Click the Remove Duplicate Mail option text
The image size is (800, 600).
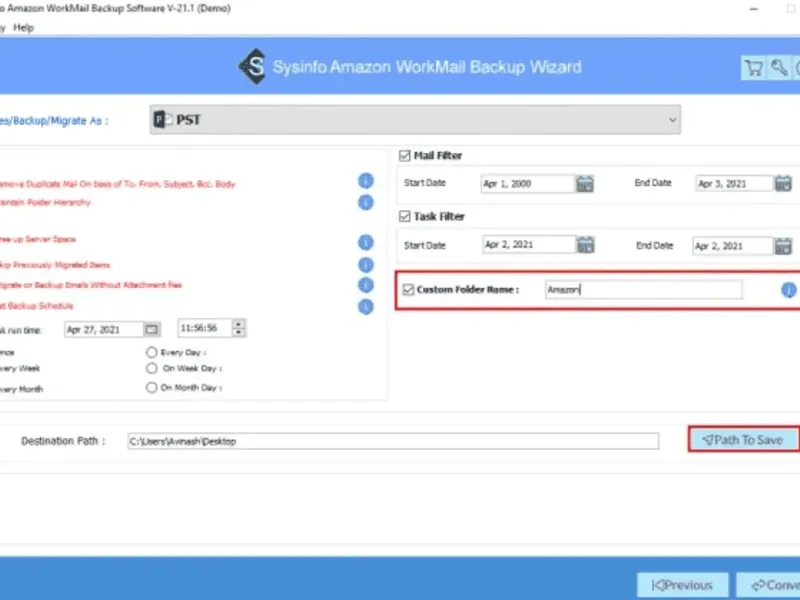coord(117,184)
